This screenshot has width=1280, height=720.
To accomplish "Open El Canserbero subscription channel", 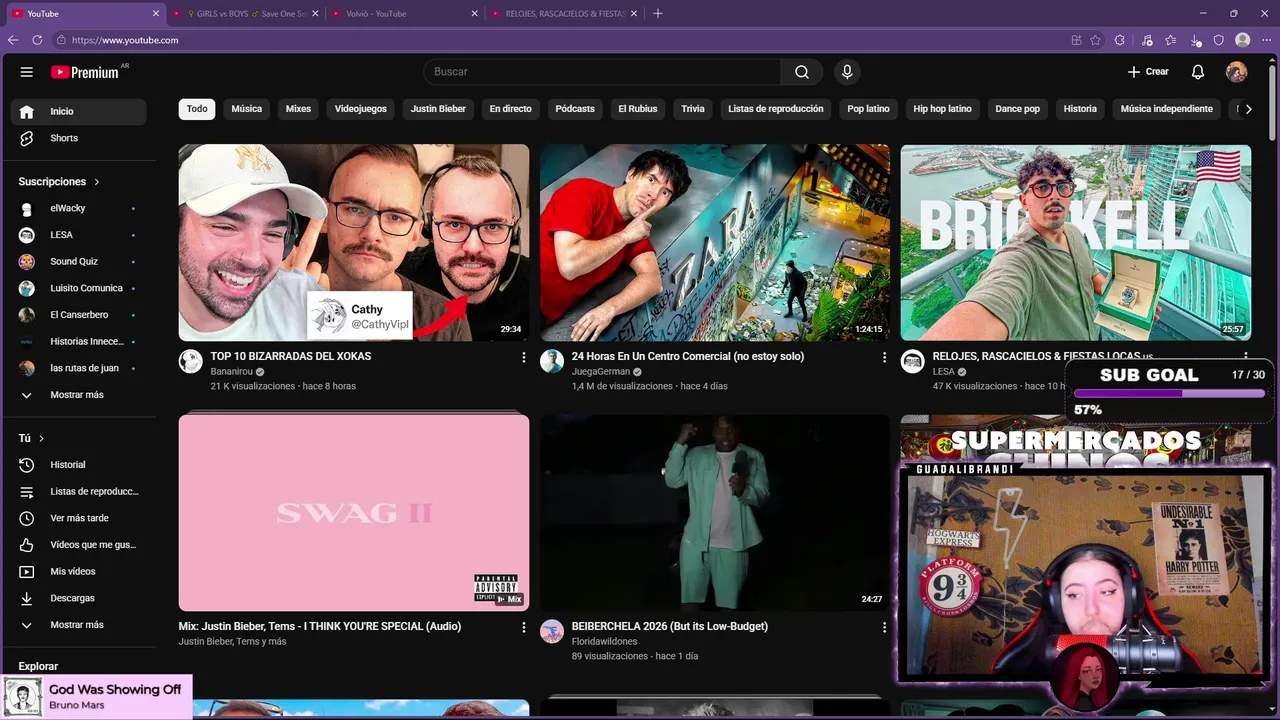I will pos(78,315).
